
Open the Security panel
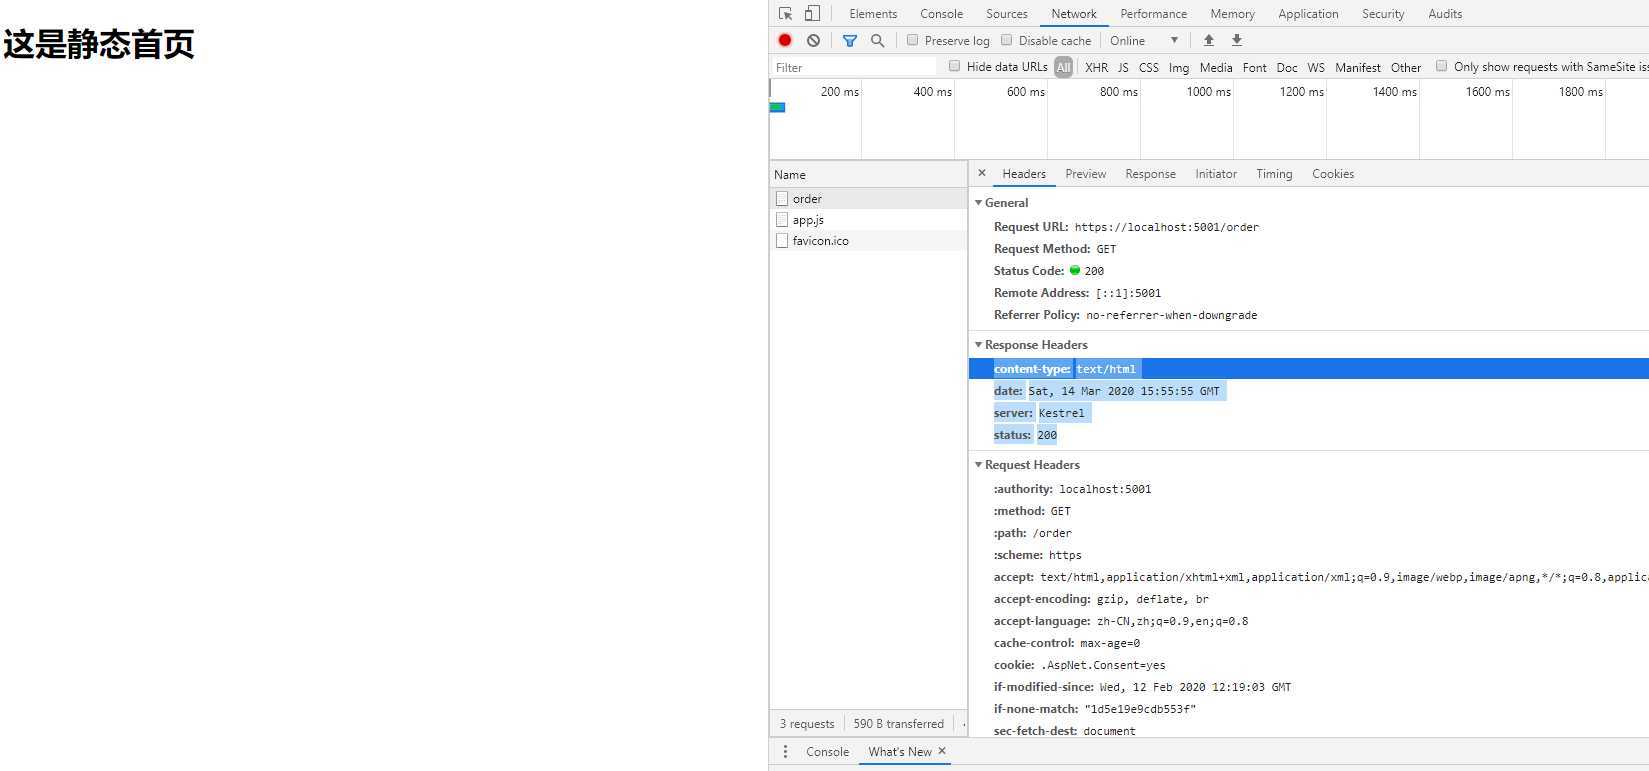1383,14
